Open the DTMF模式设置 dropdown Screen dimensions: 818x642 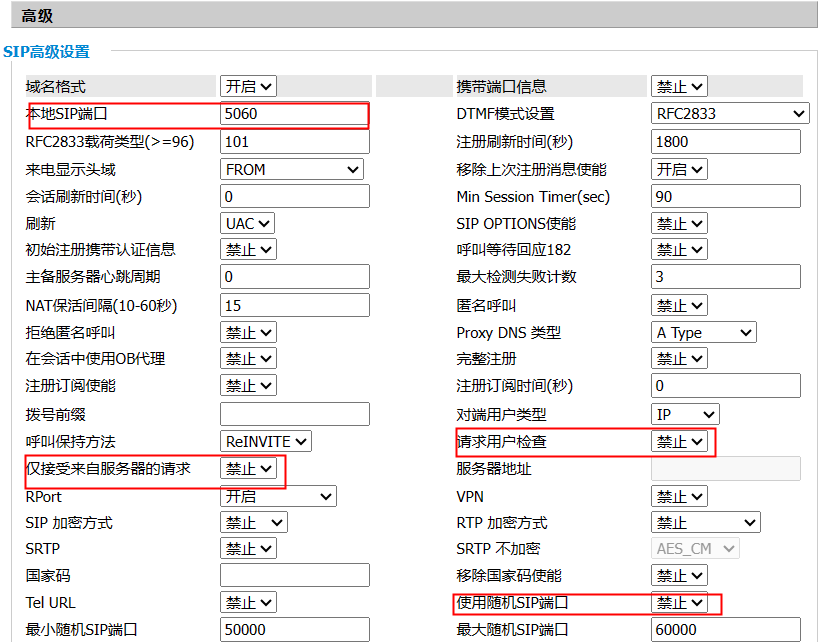click(x=729, y=114)
